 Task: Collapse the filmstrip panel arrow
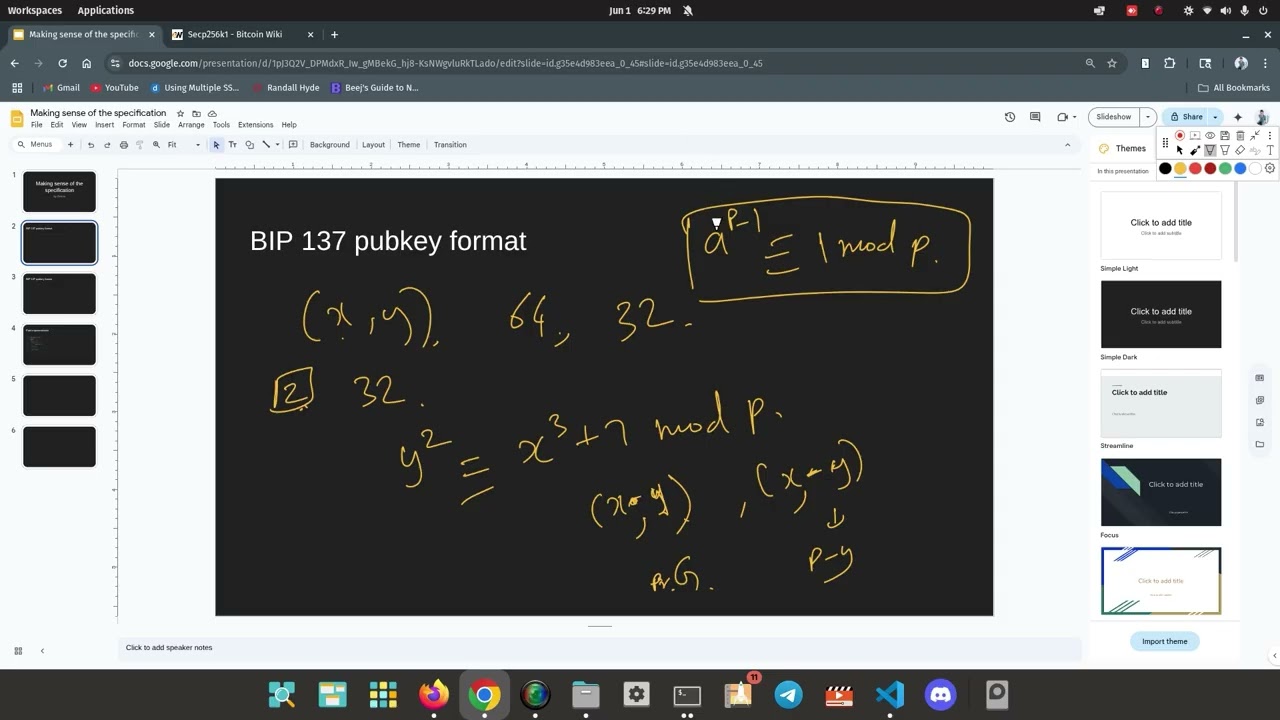42,651
